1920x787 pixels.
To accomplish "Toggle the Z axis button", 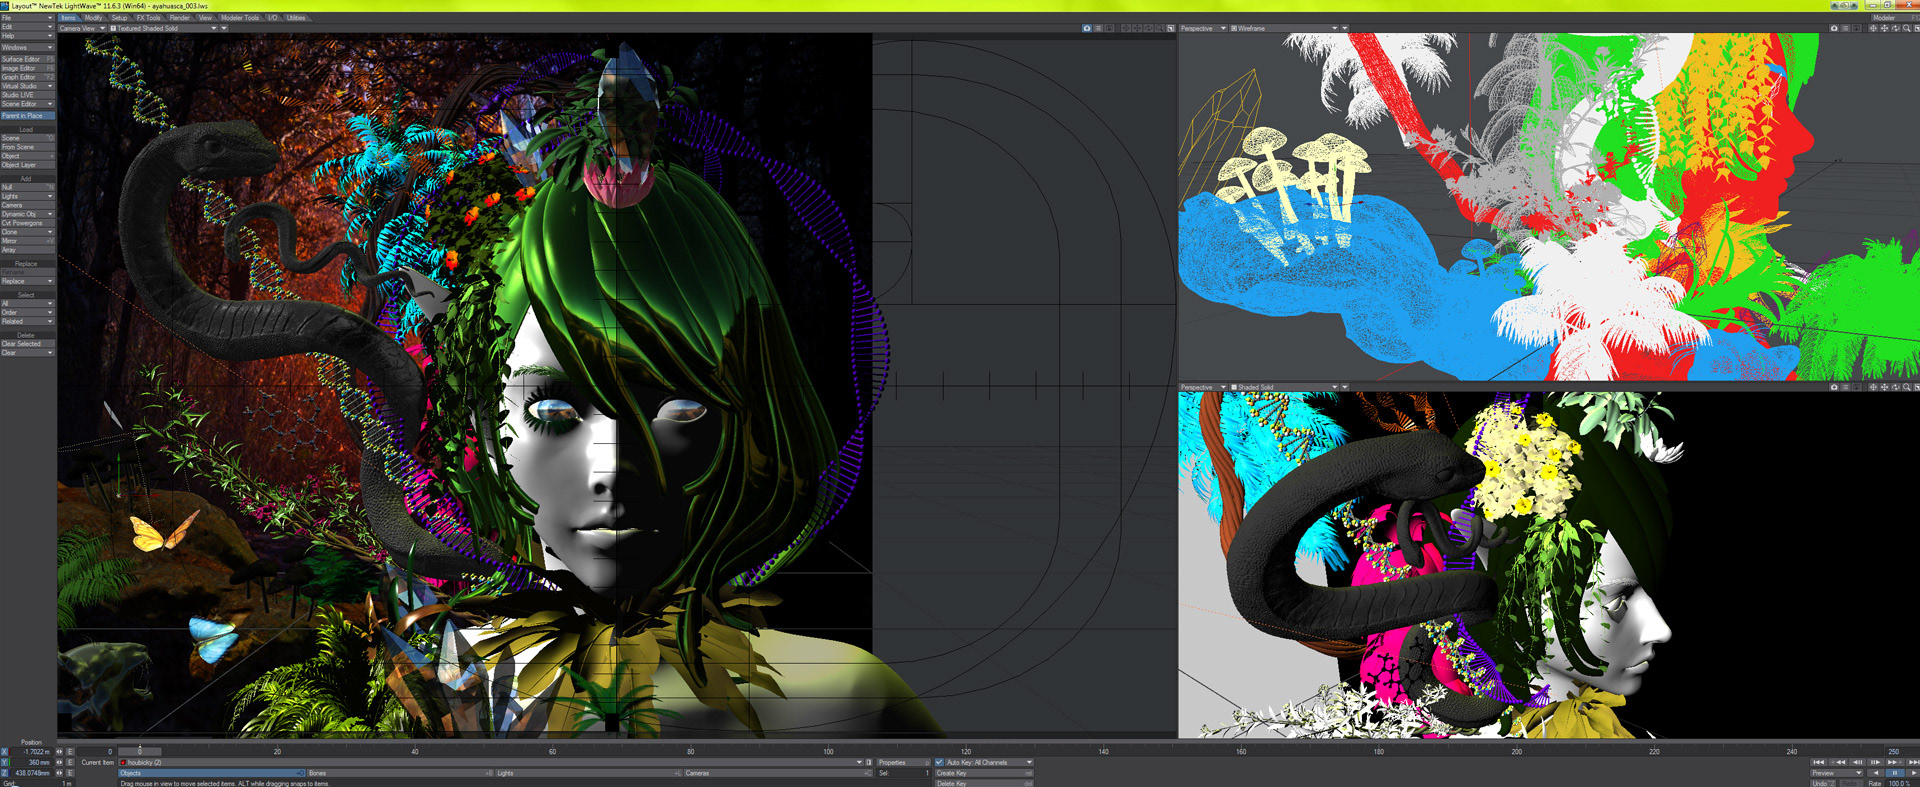I will (4, 773).
